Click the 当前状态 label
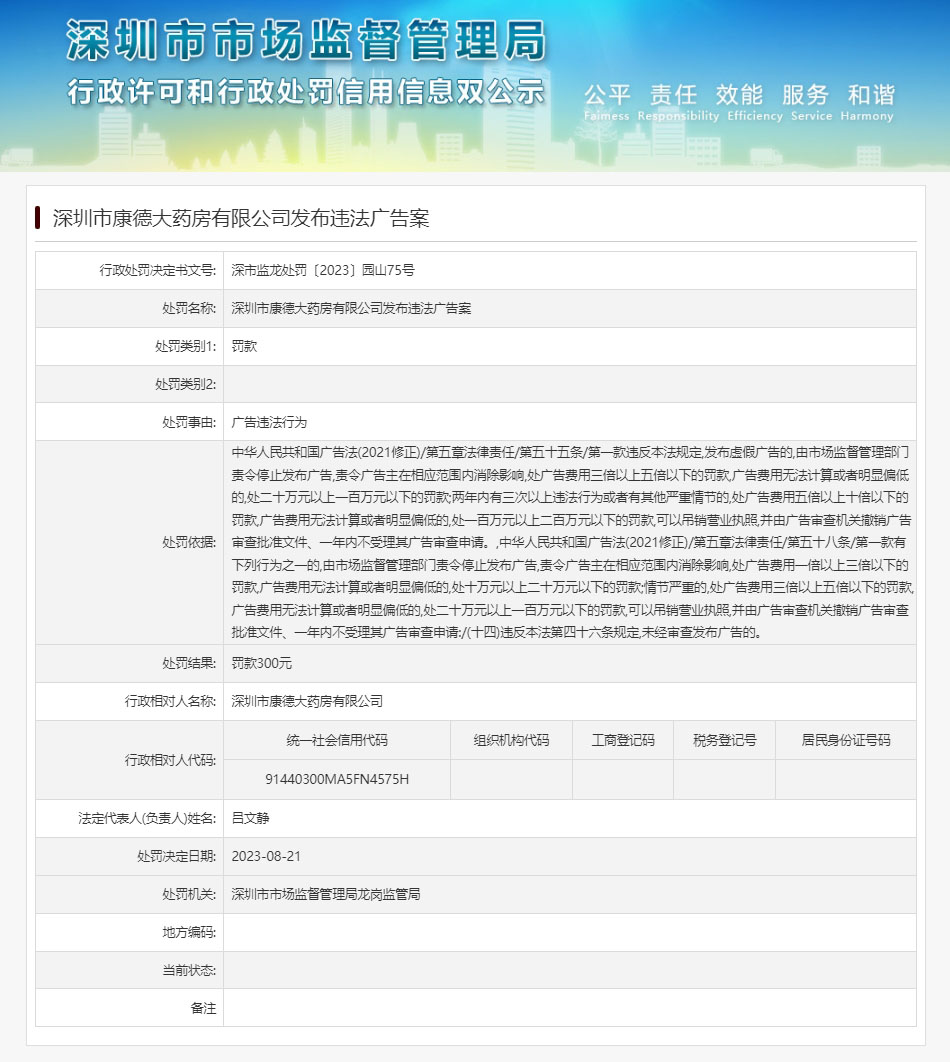The height and width of the screenshot is (1062, 950). click(189, 970)
